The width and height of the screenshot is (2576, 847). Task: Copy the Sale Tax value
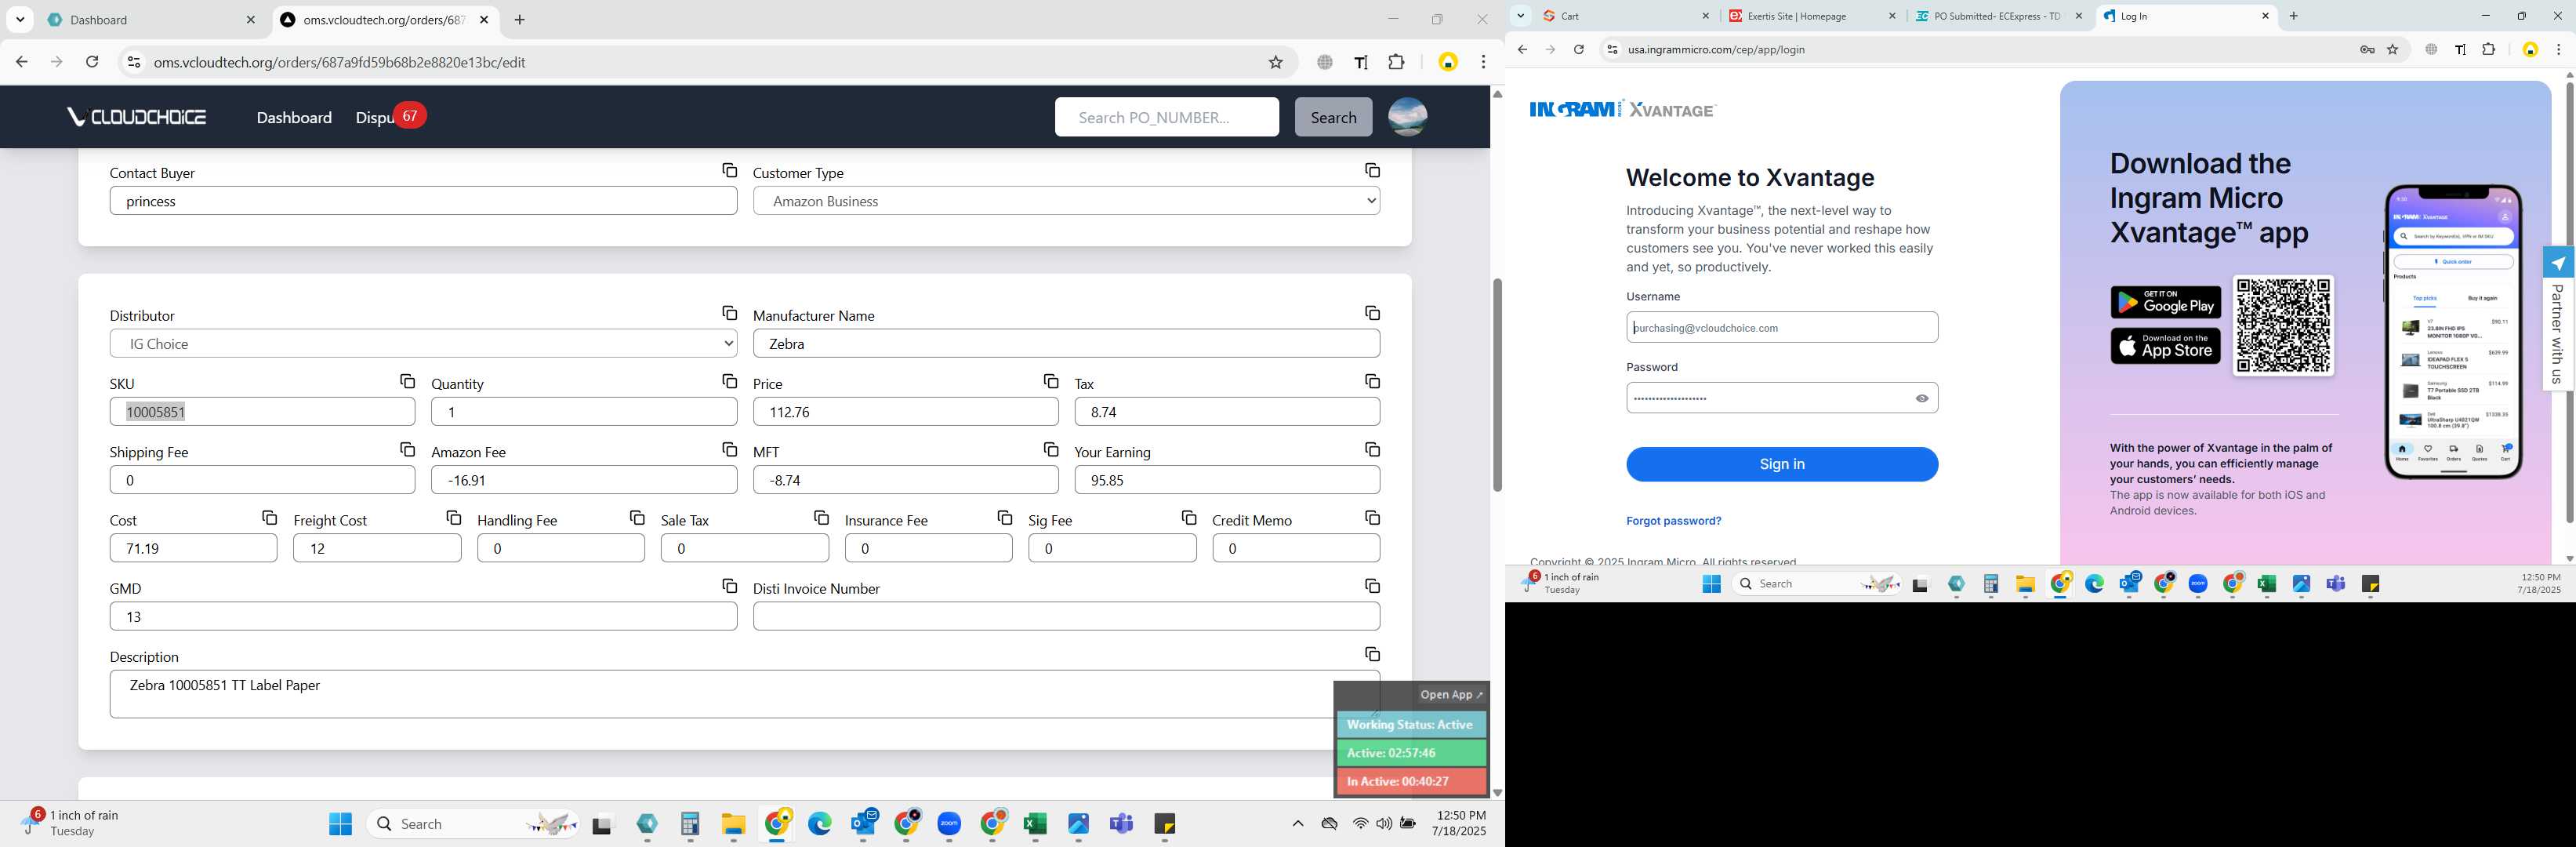[821, 518]
